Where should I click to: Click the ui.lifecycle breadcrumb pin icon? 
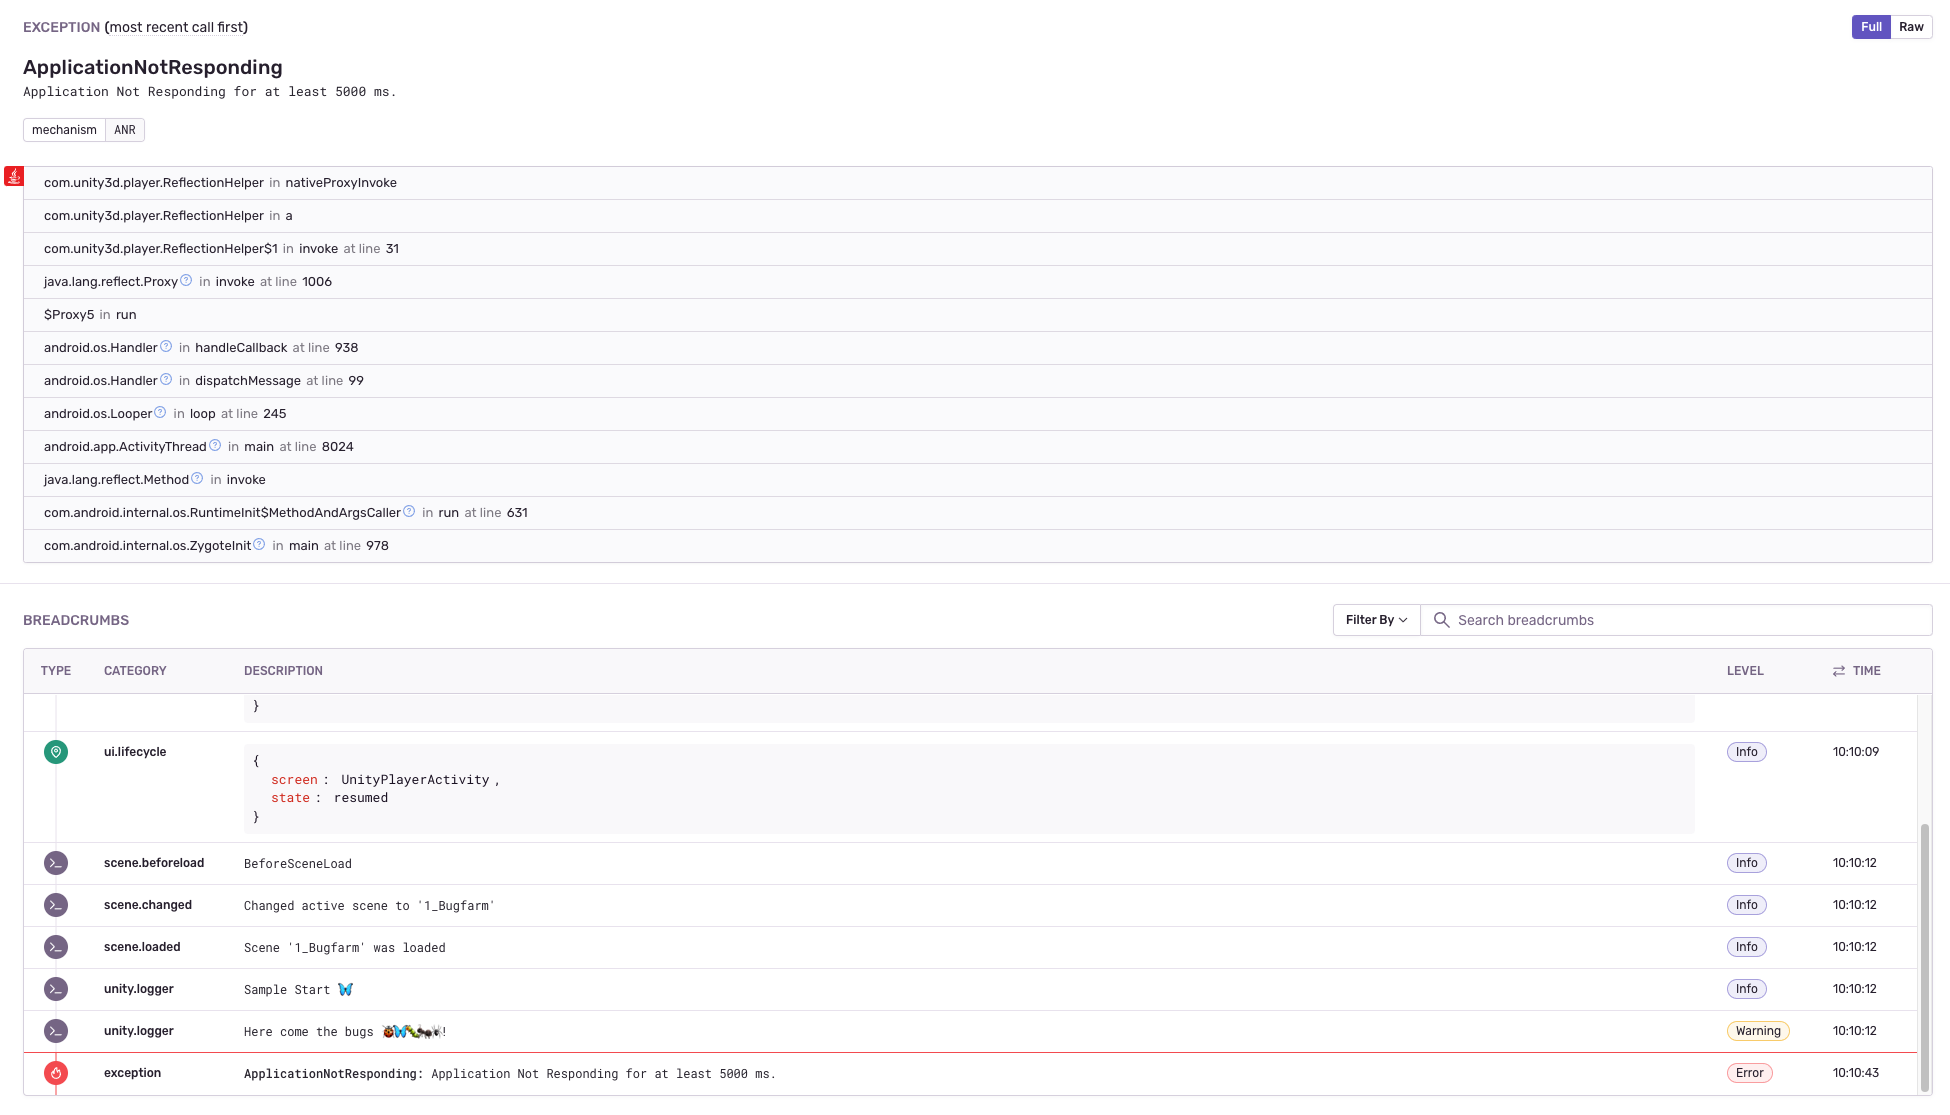(x=56, y=752)
